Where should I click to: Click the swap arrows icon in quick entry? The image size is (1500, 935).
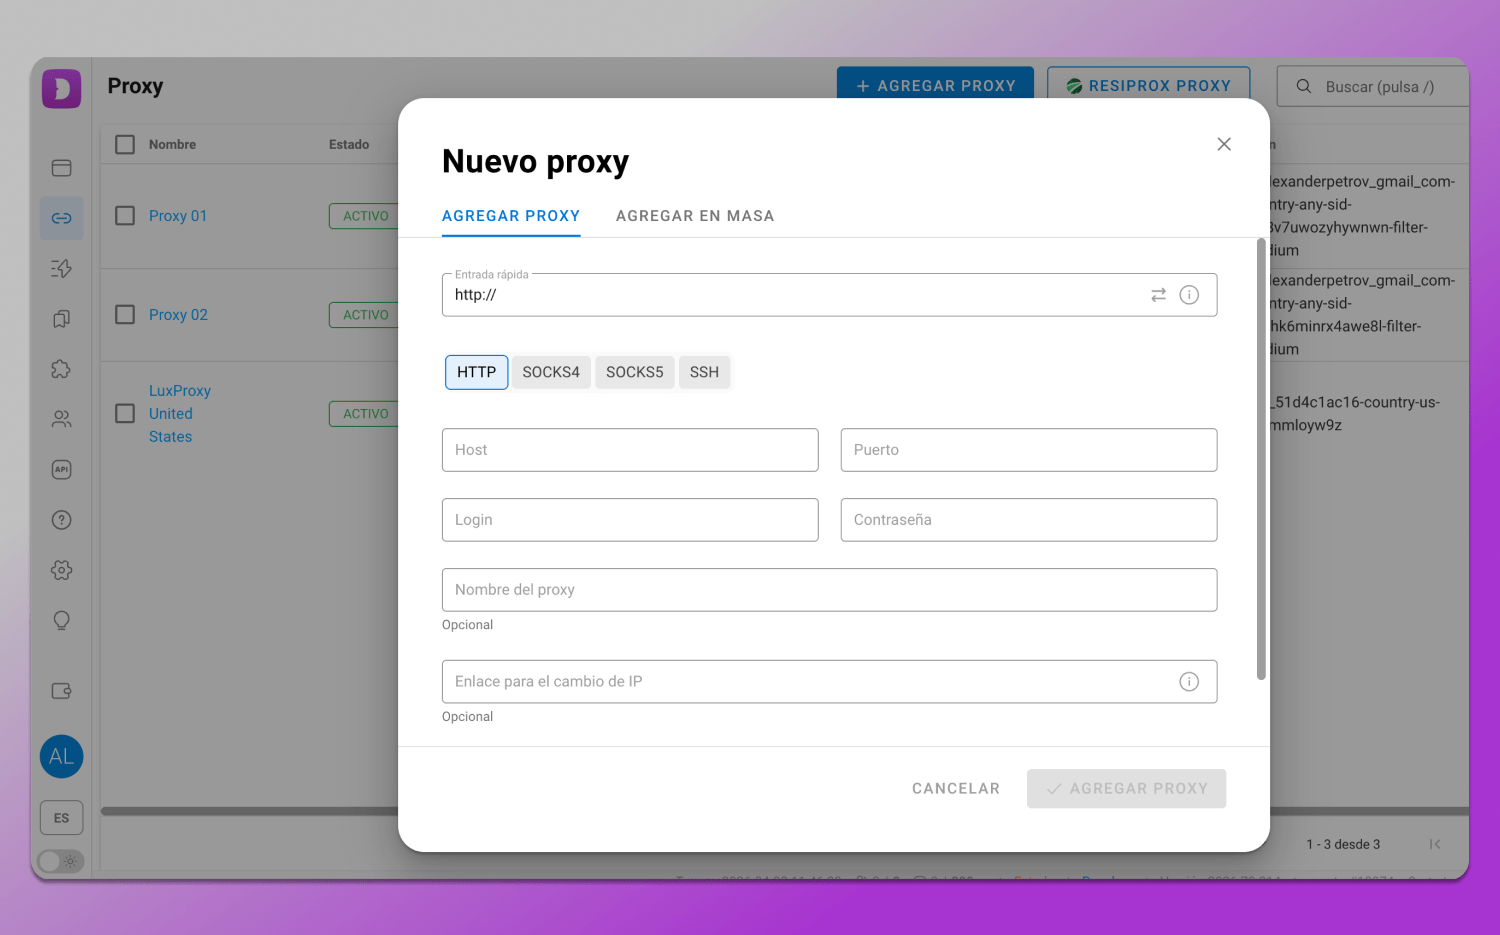(x=1158, y=295)
